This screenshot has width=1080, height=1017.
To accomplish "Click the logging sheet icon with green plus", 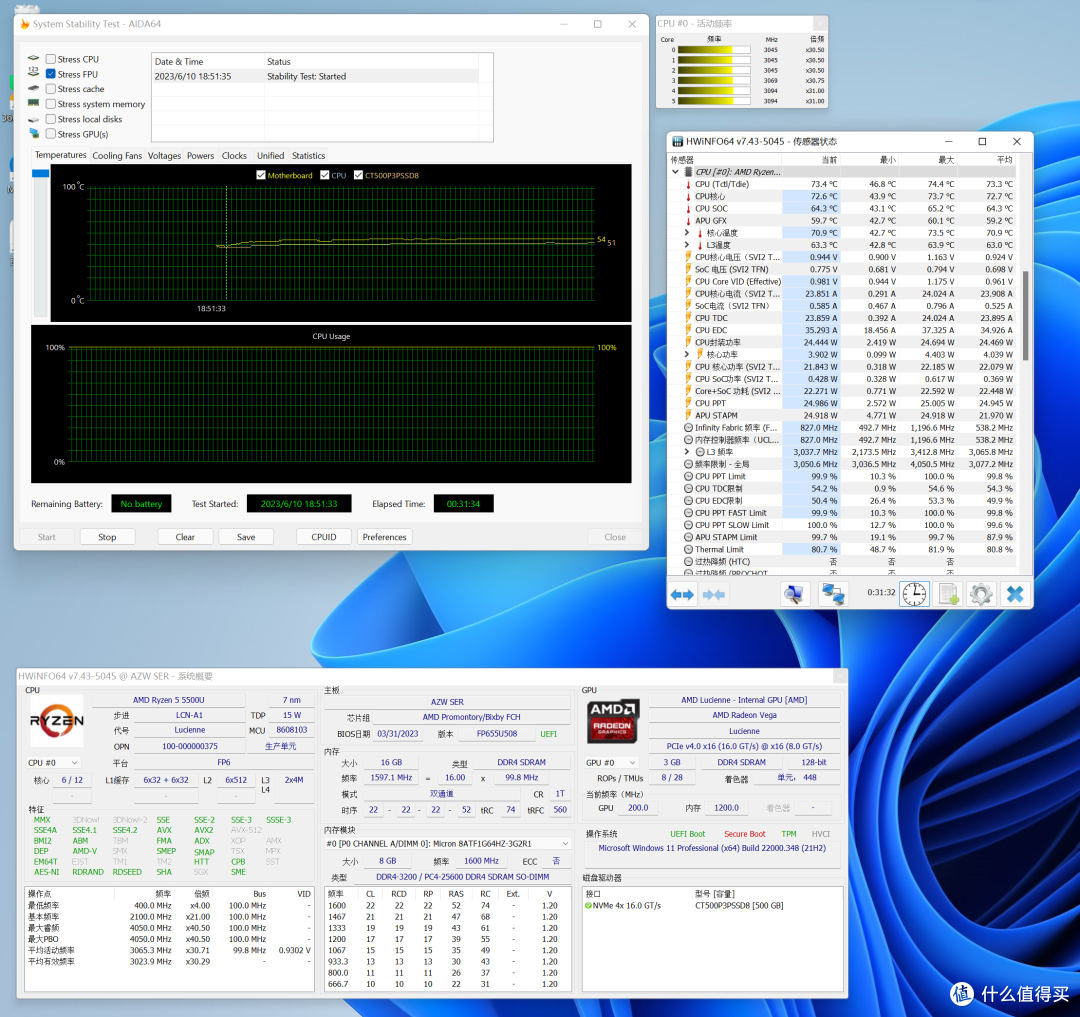I will click(x=949, y=594).
